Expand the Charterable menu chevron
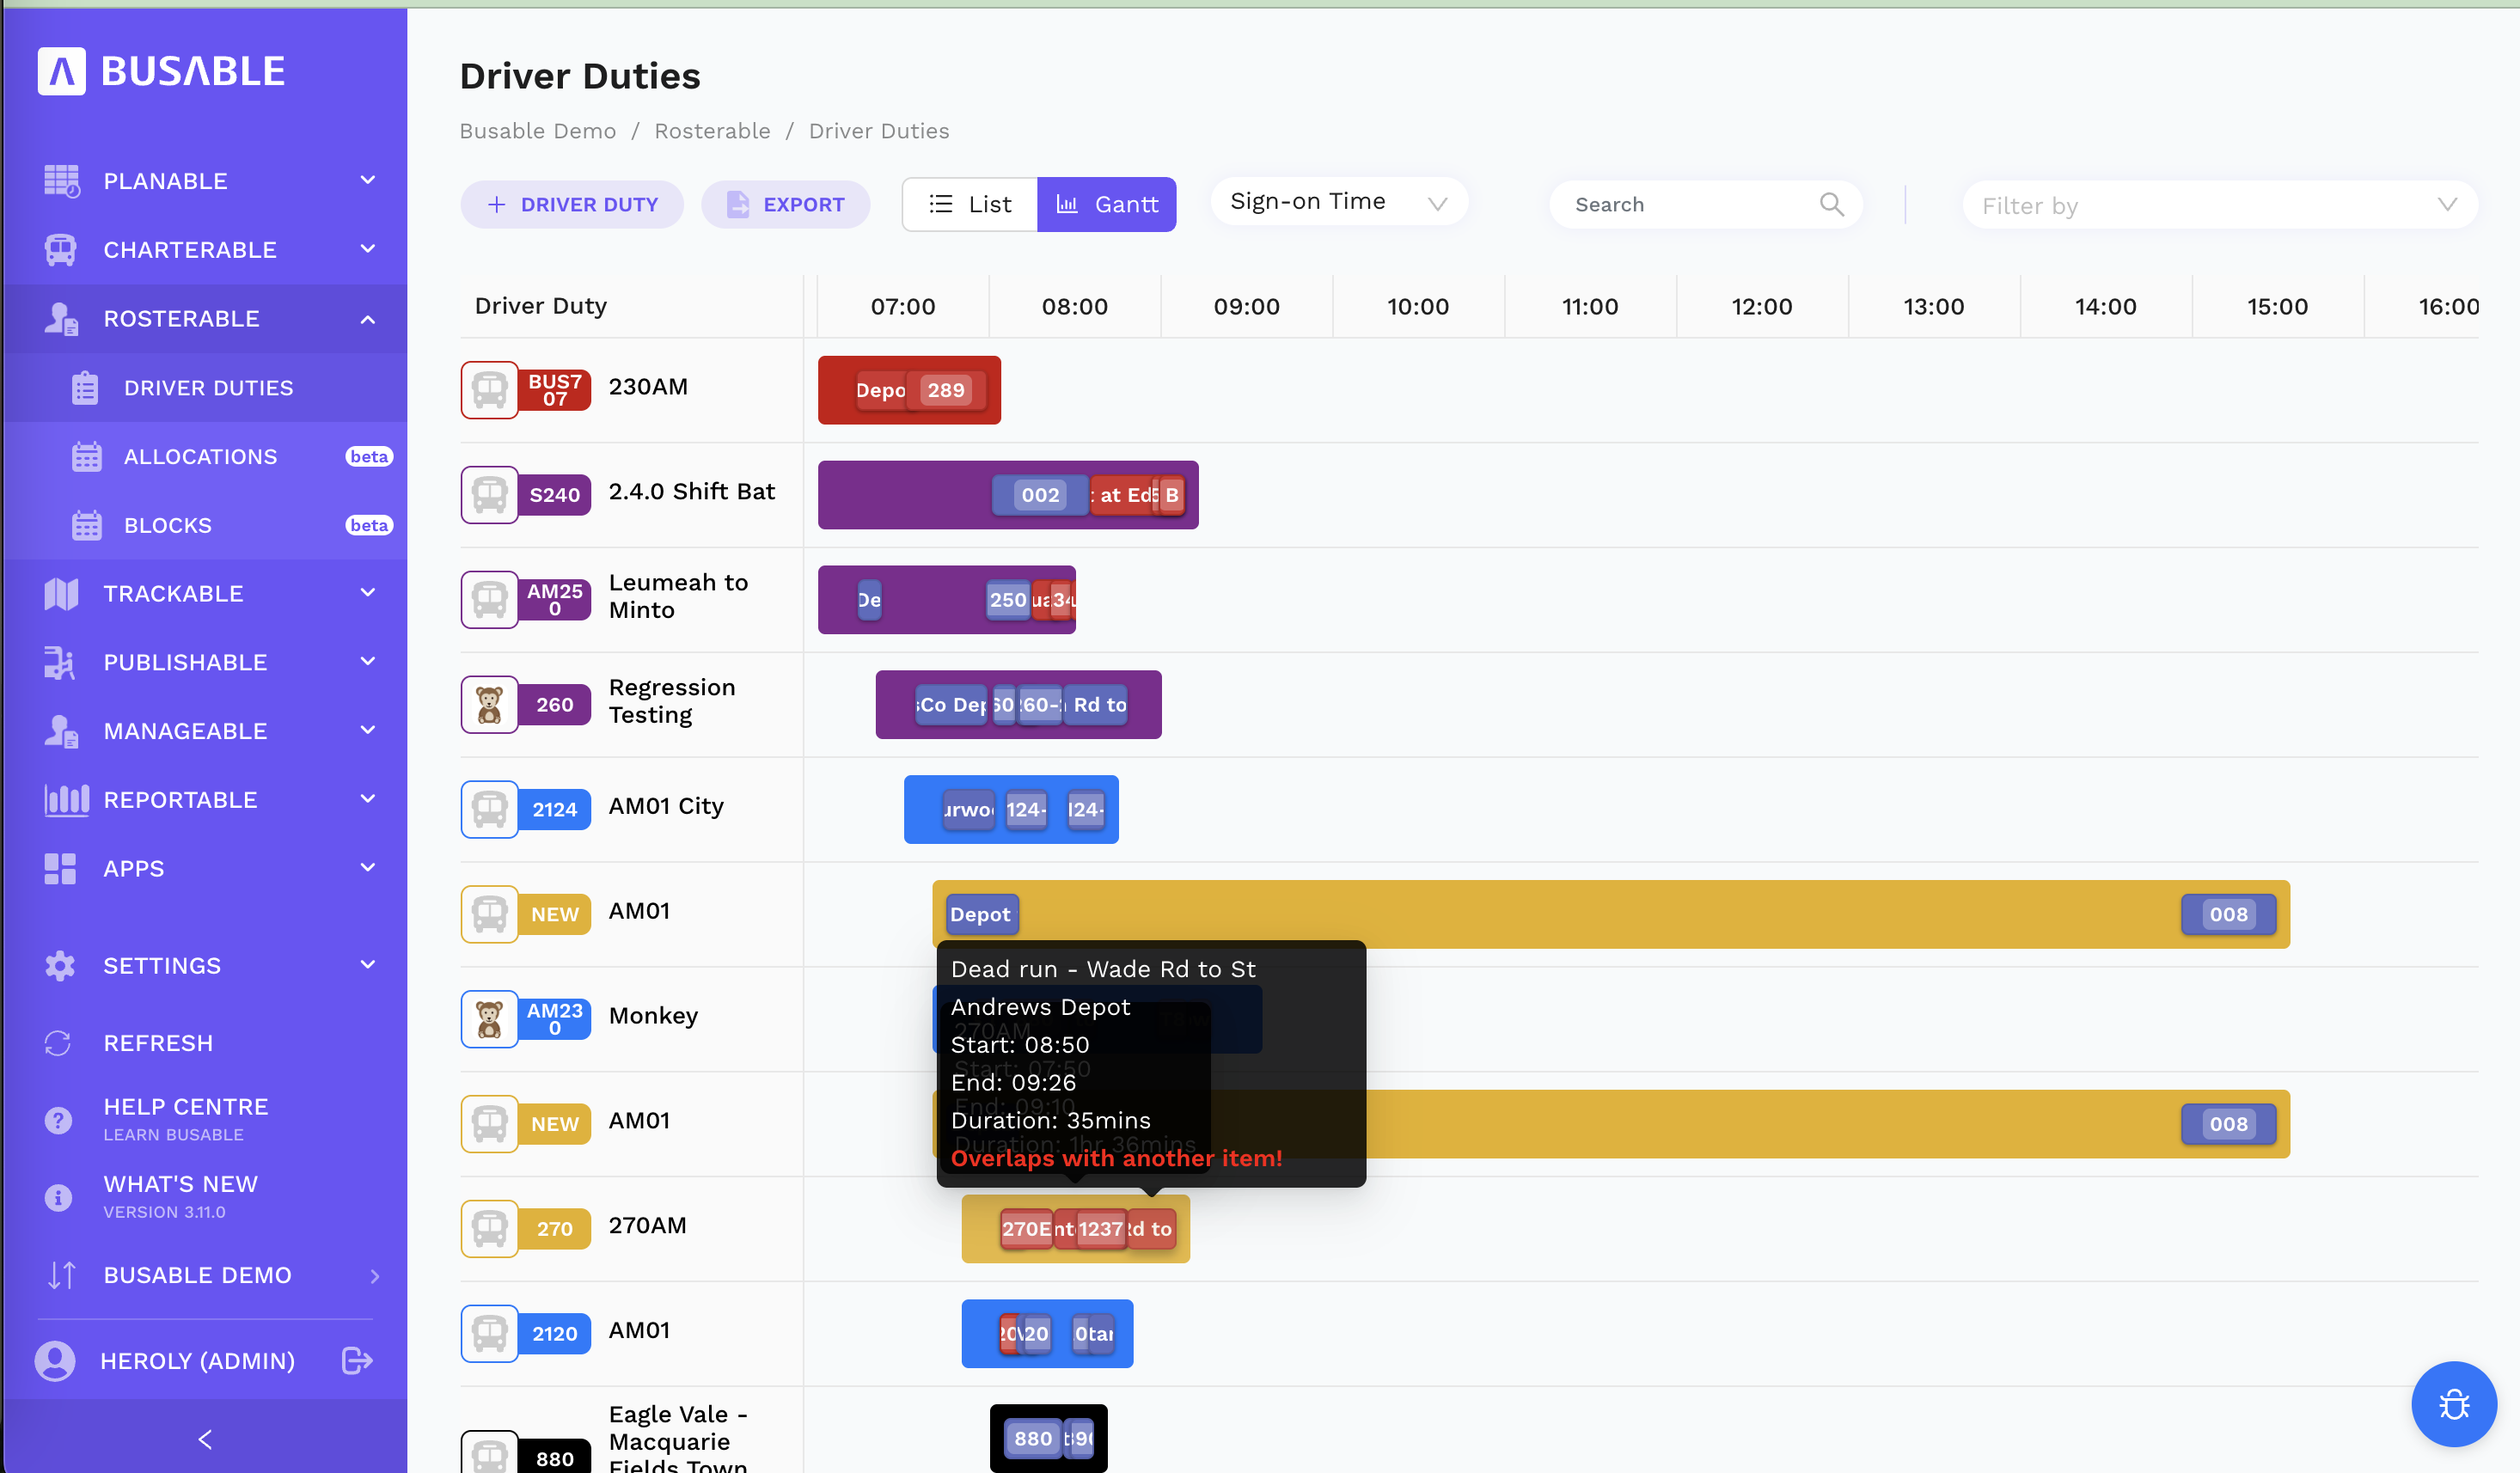The width and height of the screenshot is (2520, 1473). point(367,249)
